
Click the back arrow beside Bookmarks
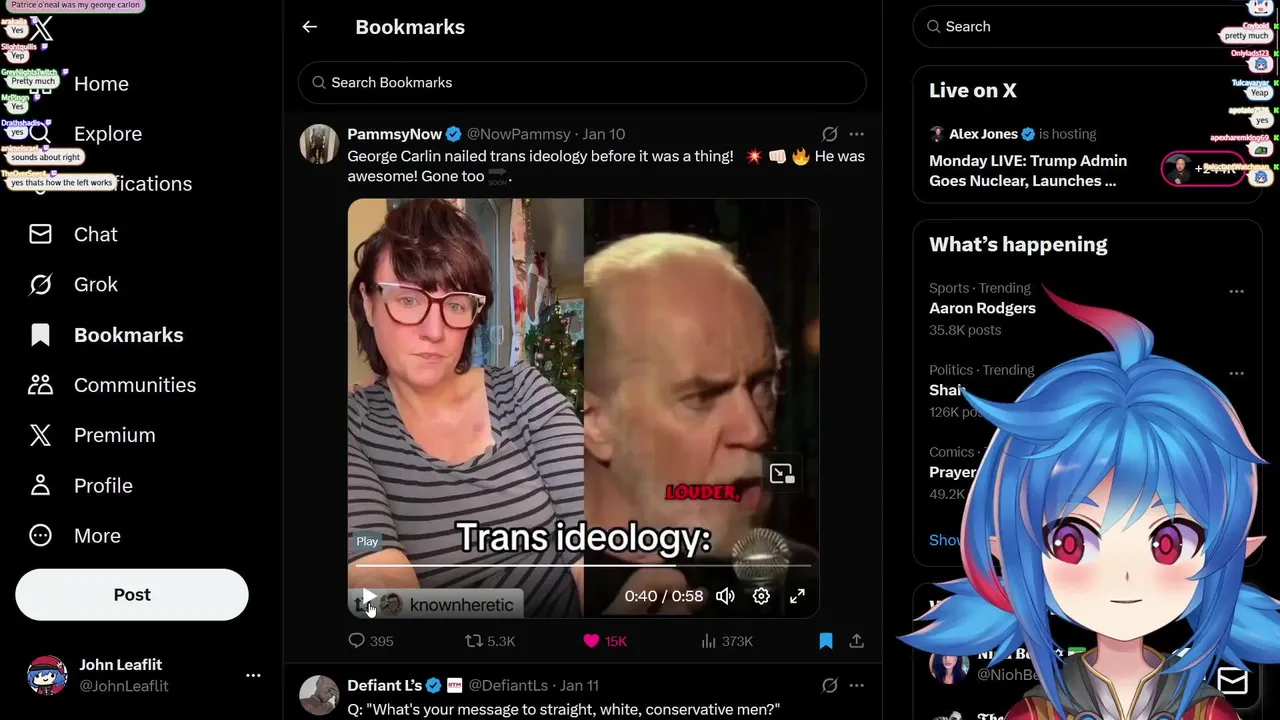(x=310, y=27)
